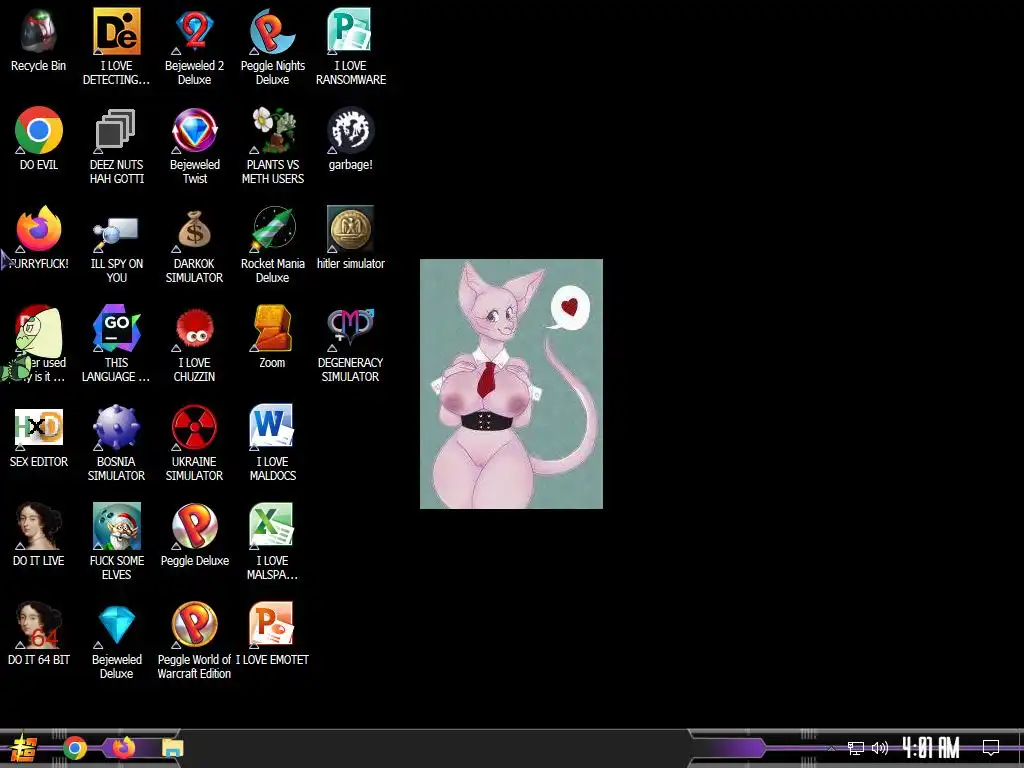Open the golden idol Zoom shortcut

coord(272,328)
